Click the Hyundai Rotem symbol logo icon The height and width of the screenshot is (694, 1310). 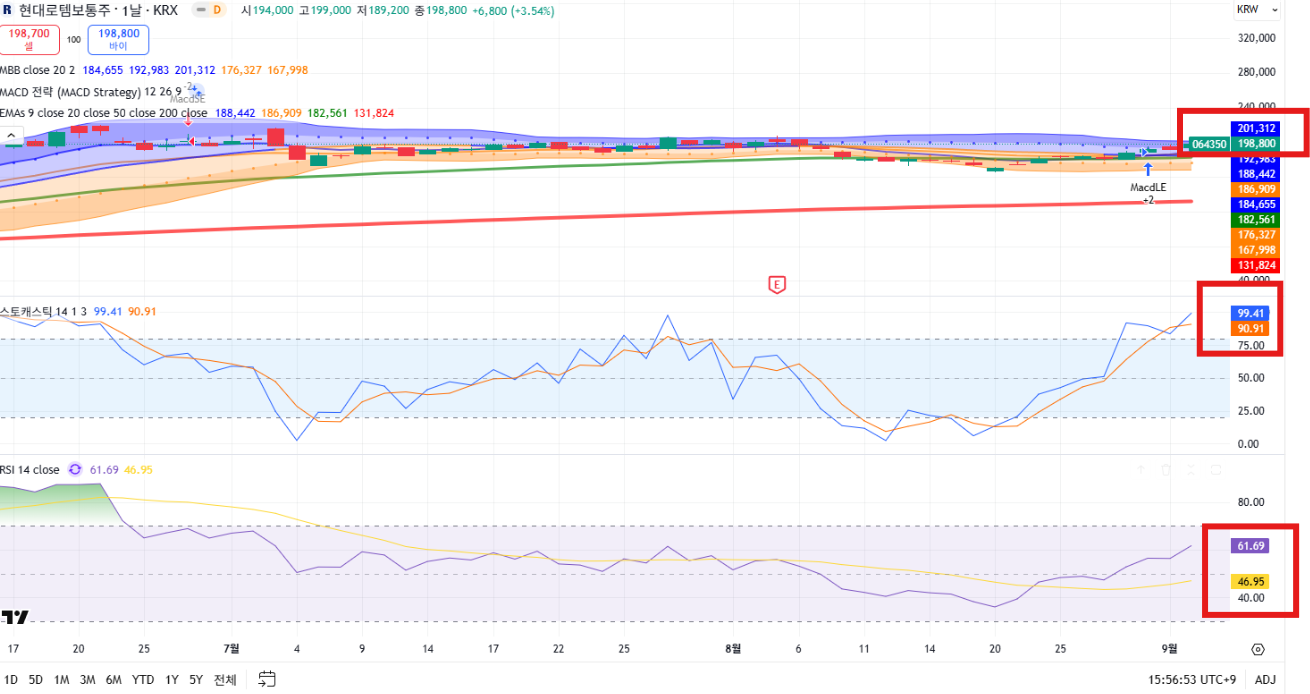click(x=8, y=11)
